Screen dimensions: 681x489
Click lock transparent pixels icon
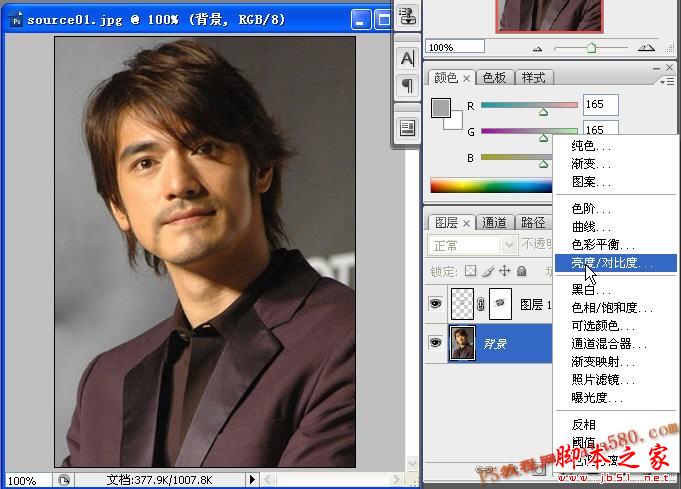click(470, 271)
